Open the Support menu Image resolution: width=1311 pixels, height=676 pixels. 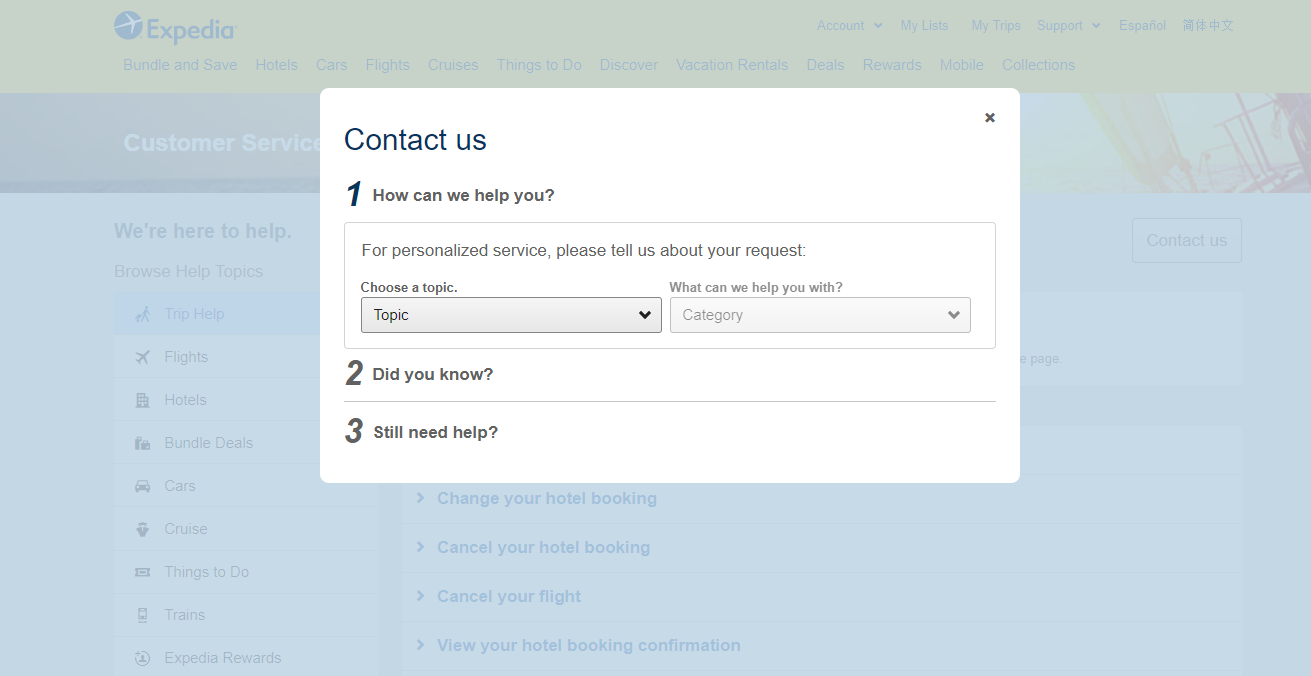1068,26
